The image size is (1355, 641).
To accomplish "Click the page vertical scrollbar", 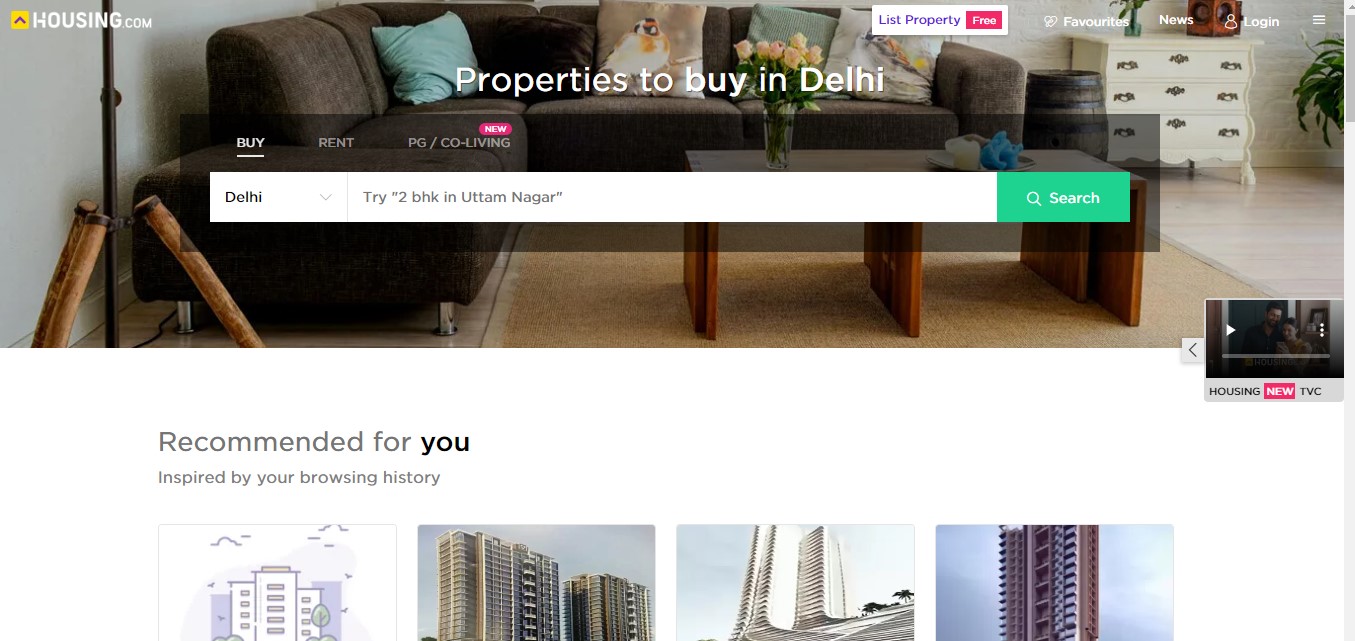I will pyautogui.click(x=1349, y=320).
